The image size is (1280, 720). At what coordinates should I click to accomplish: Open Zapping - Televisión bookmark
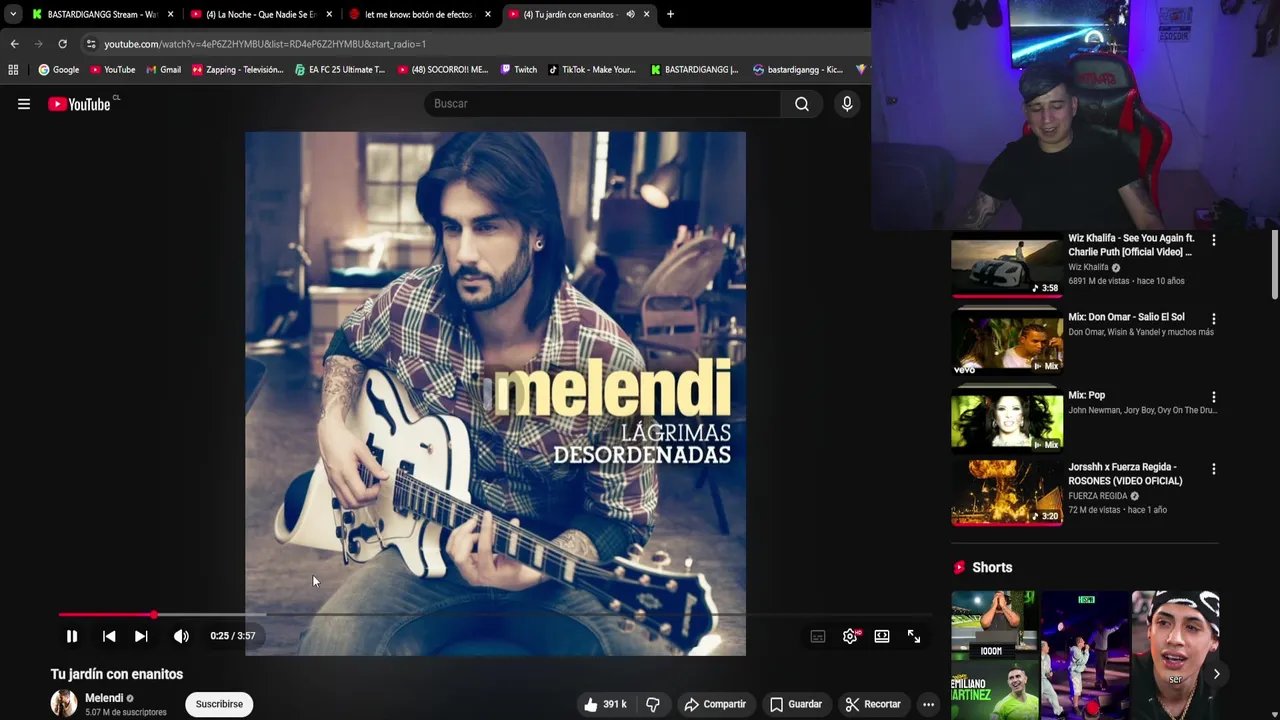click(238, 70)
